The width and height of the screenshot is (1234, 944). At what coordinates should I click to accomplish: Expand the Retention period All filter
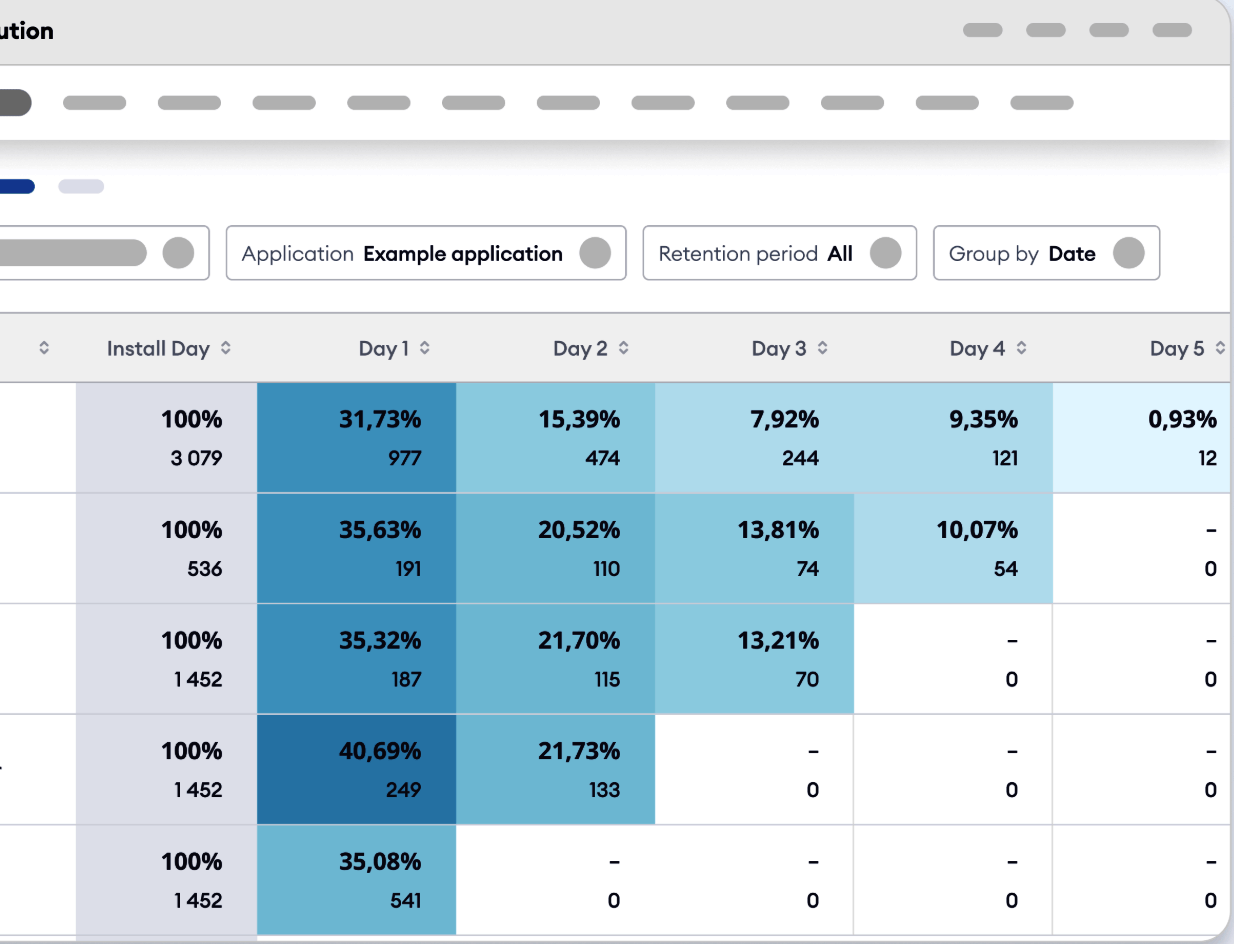coord(779,253)
